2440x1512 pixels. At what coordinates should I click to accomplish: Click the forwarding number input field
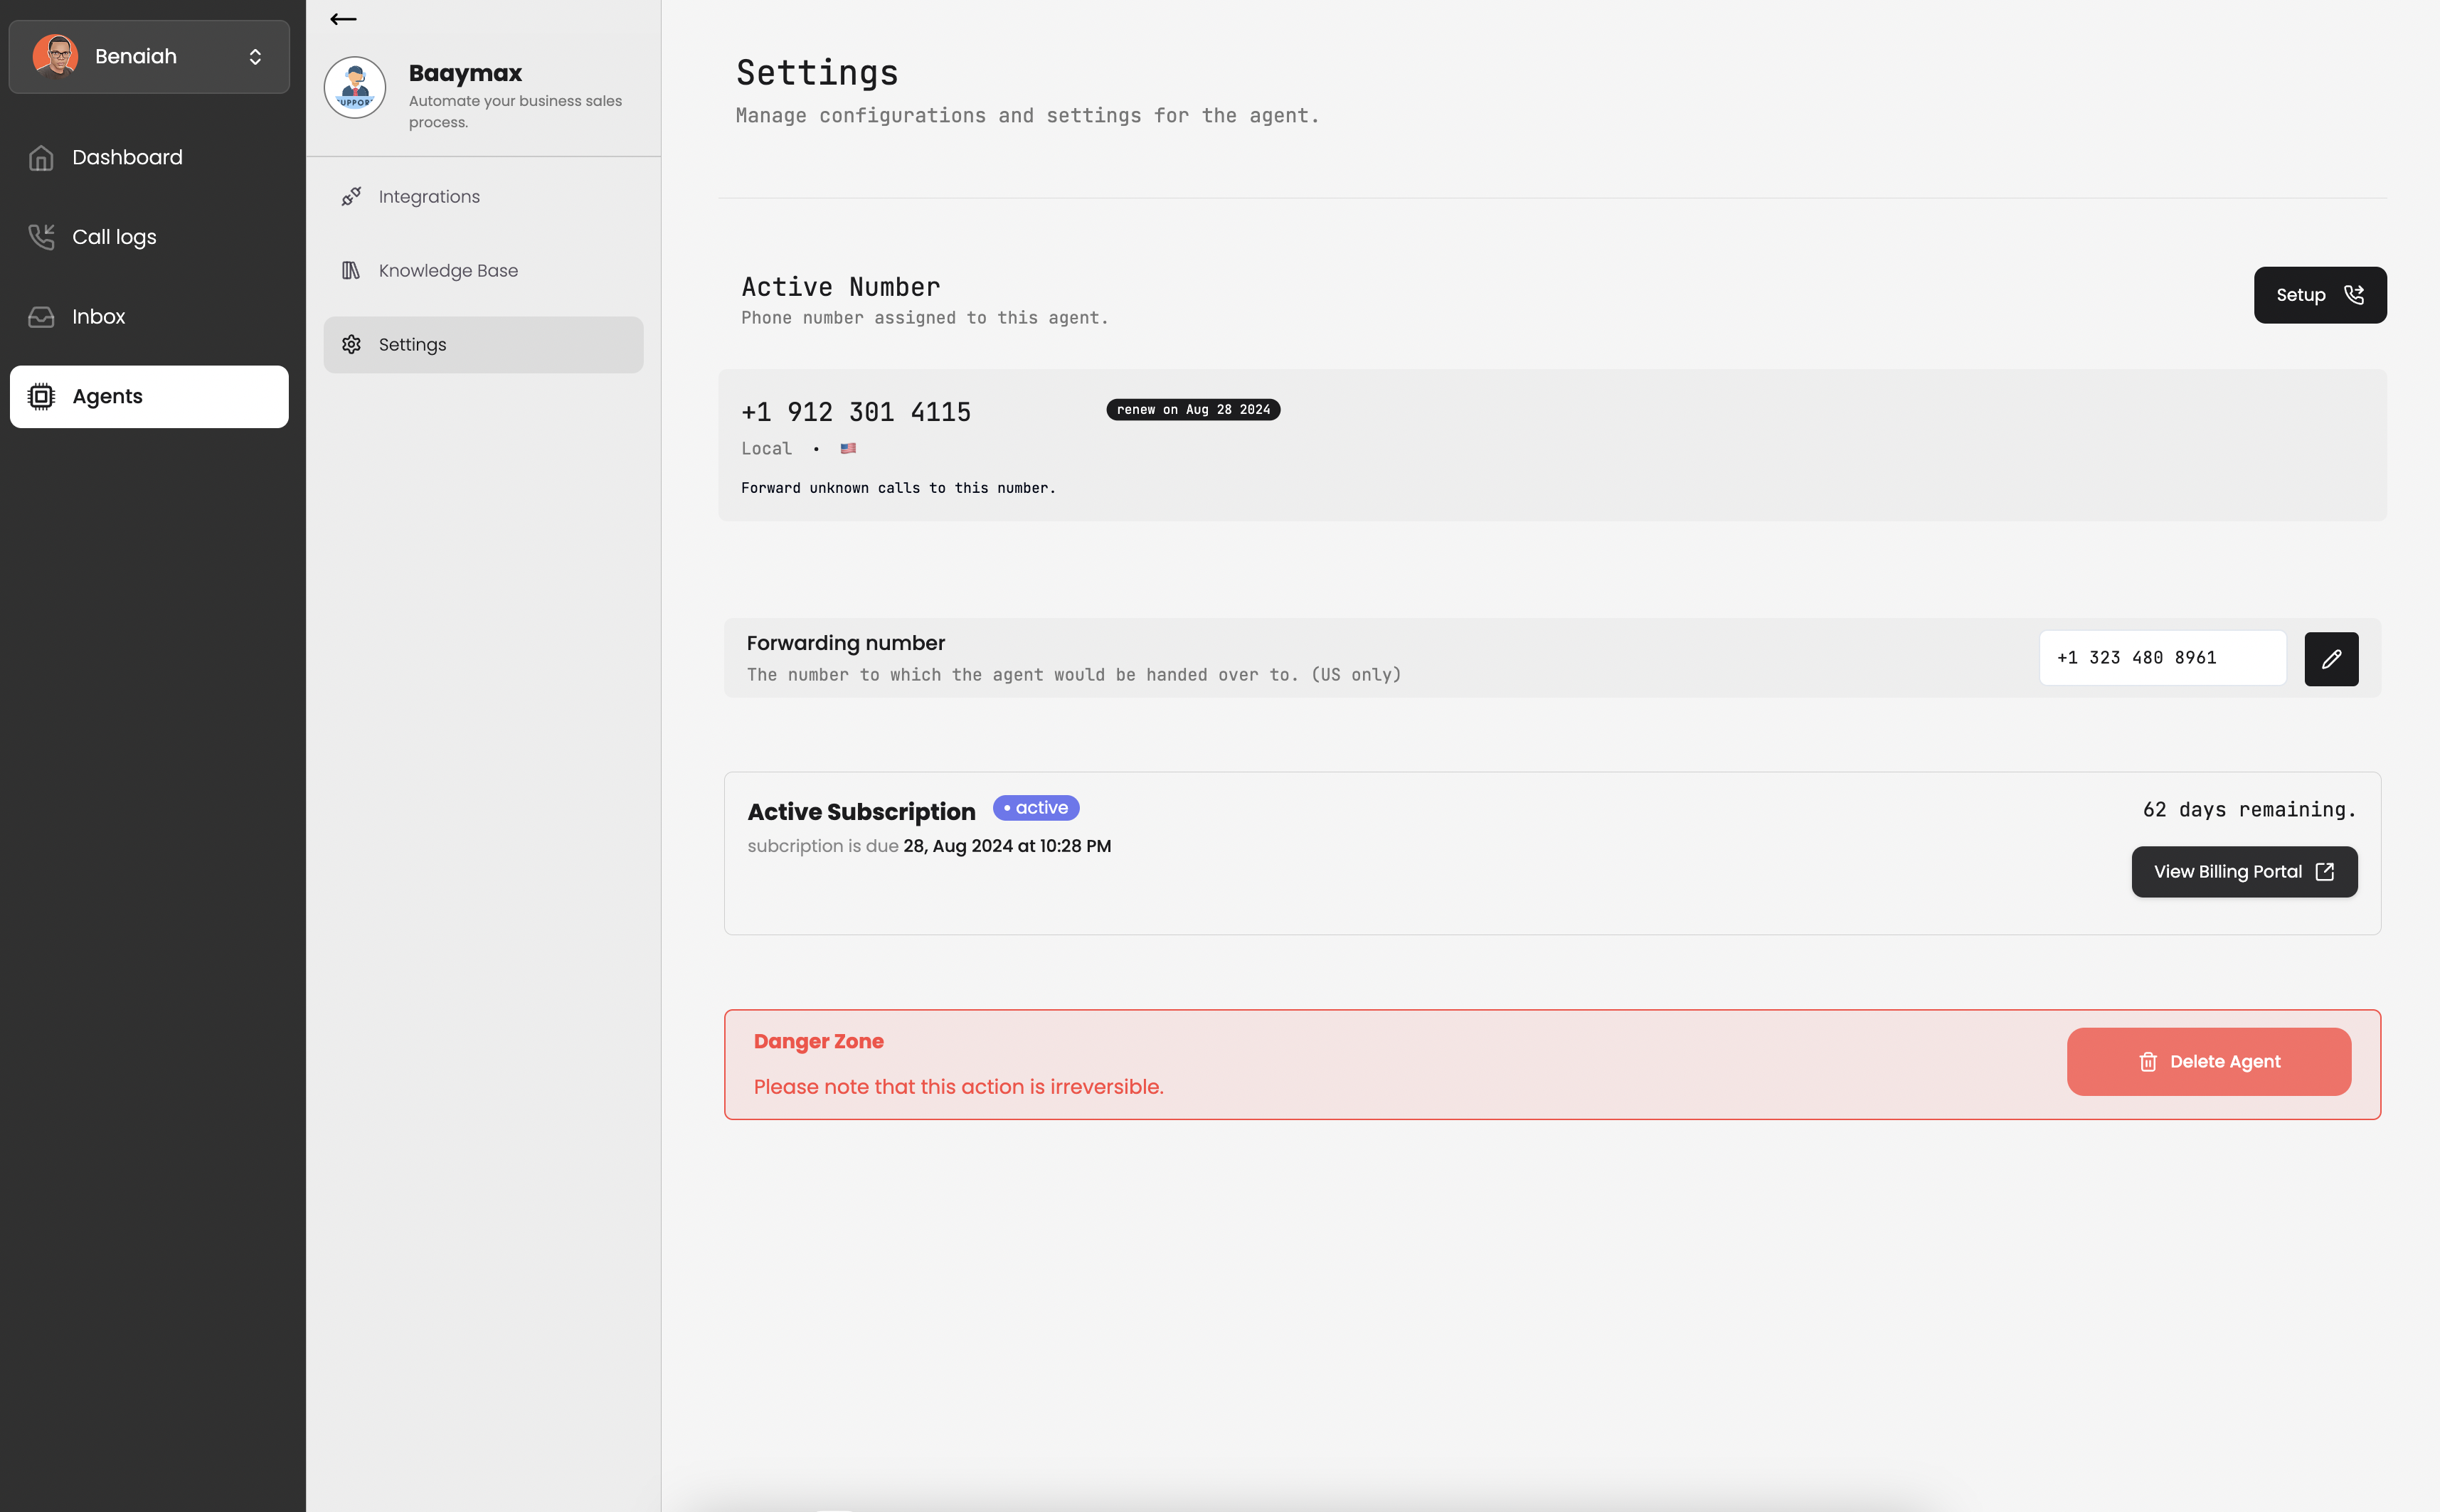pos(2162,658)
